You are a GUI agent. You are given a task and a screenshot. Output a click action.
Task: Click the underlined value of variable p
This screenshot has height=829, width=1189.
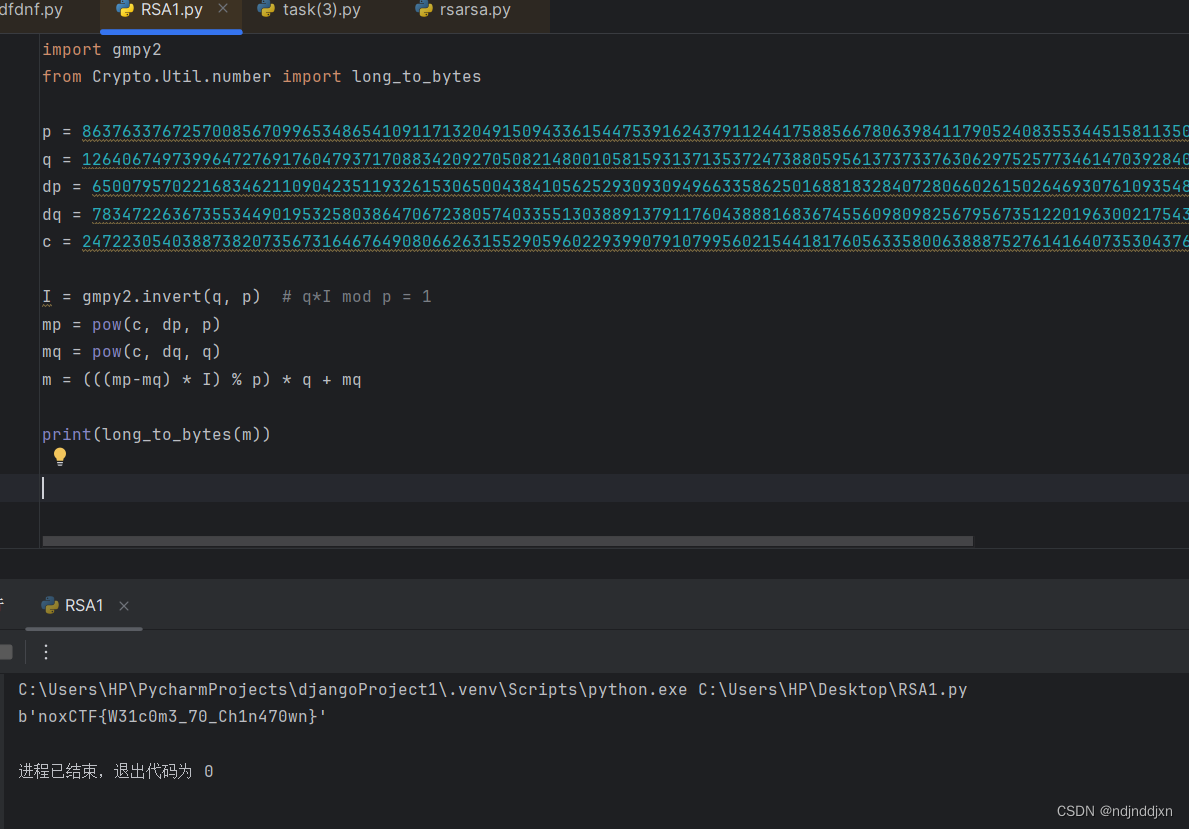600,131
